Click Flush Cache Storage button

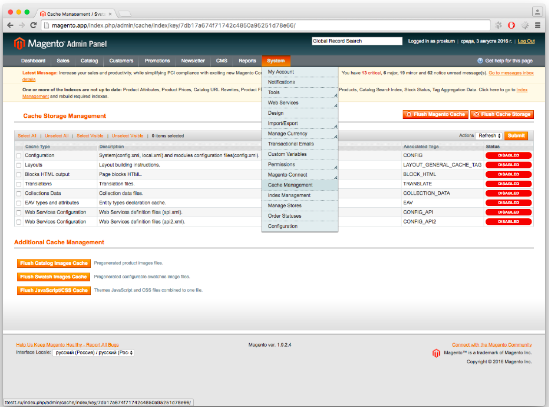click(502, 114)
